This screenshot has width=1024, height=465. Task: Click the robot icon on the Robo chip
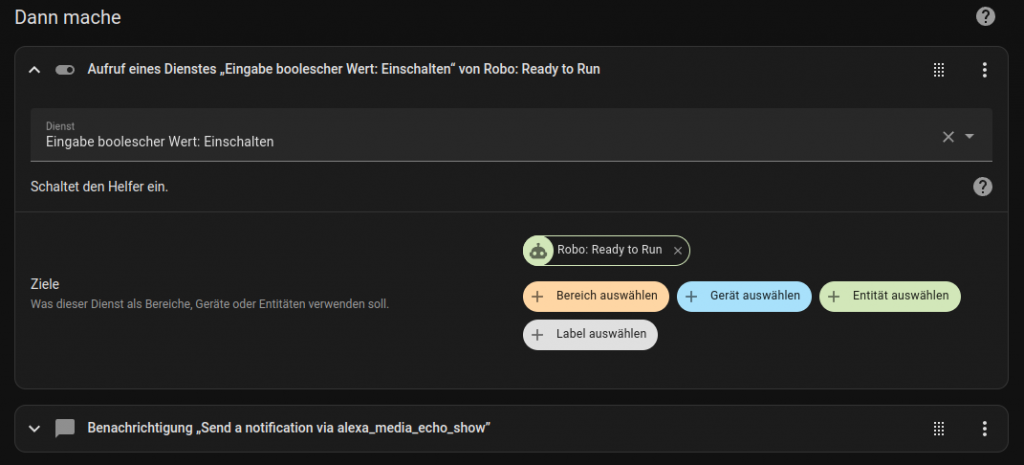coord(539,250)
